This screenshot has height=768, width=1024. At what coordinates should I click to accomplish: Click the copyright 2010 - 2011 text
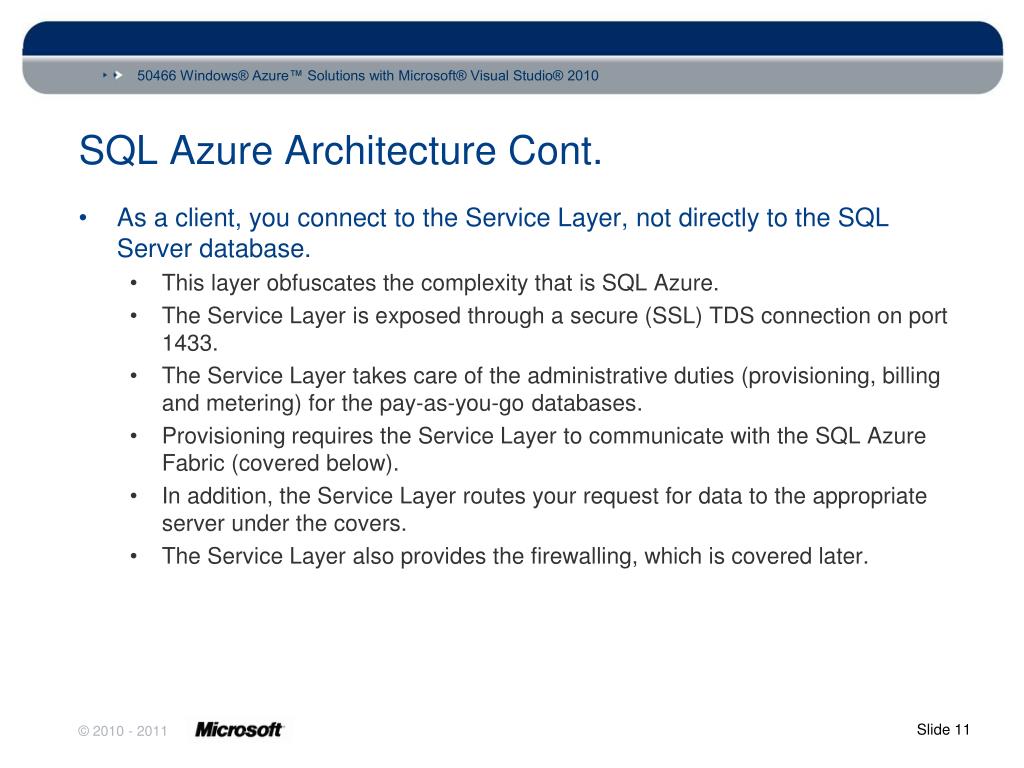pyautogui.click(x=123, y=731)
